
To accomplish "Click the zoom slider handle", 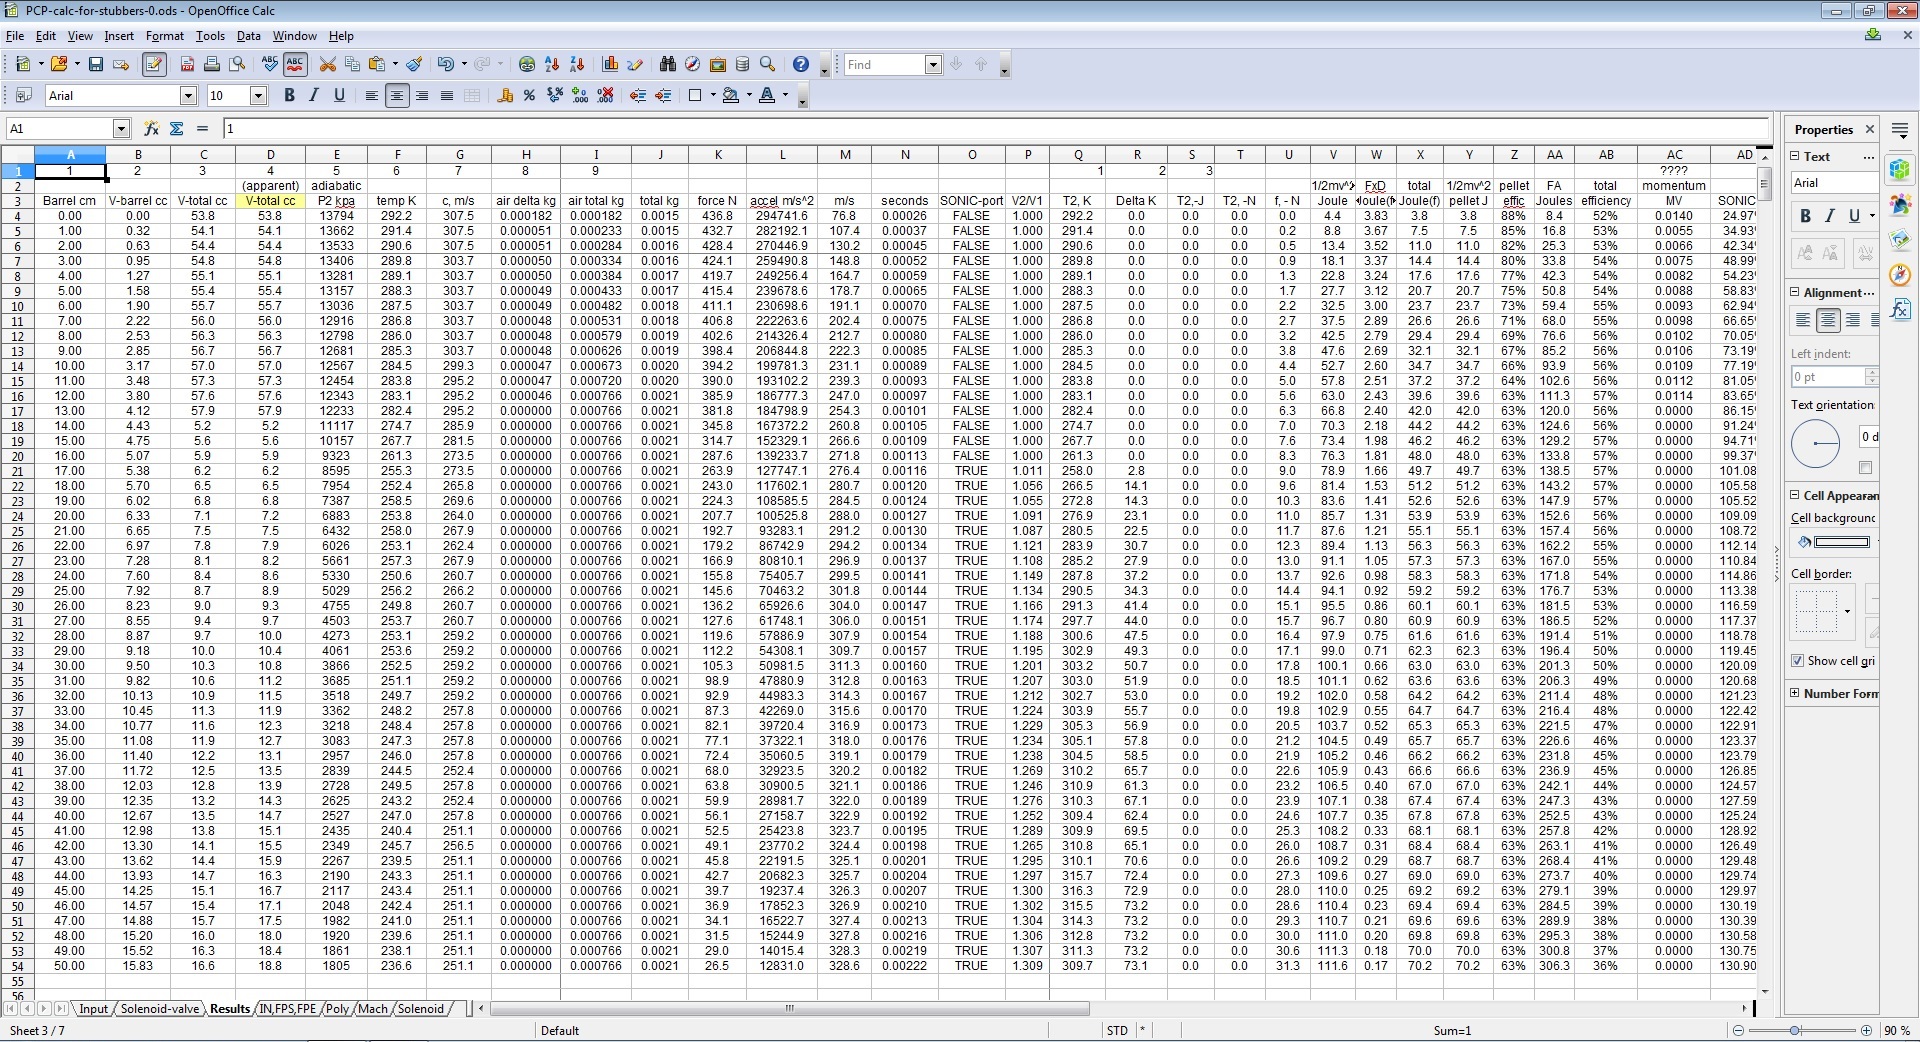I will pyautogui.click(x=1796, y=1030).
